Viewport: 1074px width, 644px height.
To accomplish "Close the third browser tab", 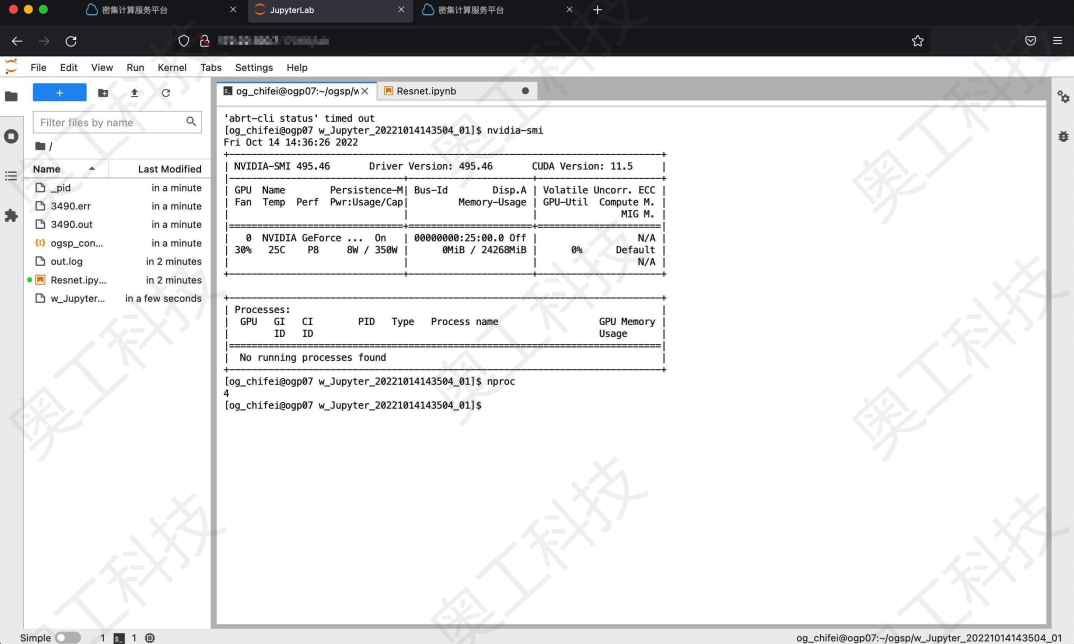I will pos(569,10).
